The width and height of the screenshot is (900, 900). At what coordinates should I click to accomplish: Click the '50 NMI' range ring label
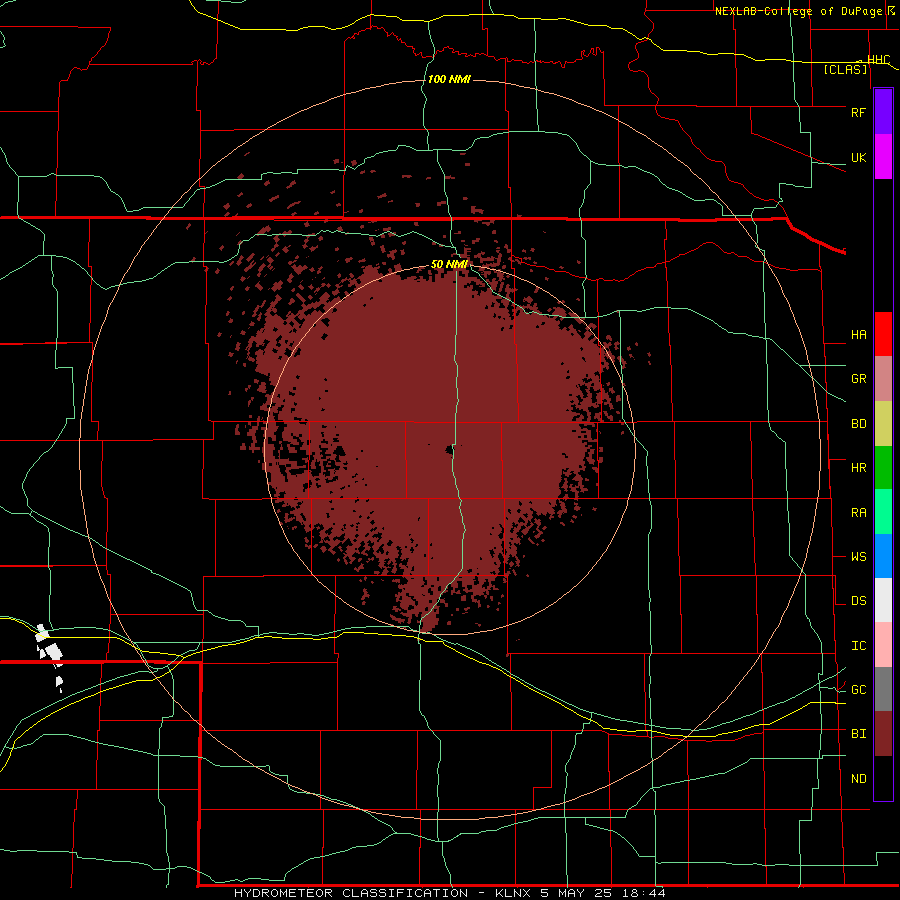[449, 264]
